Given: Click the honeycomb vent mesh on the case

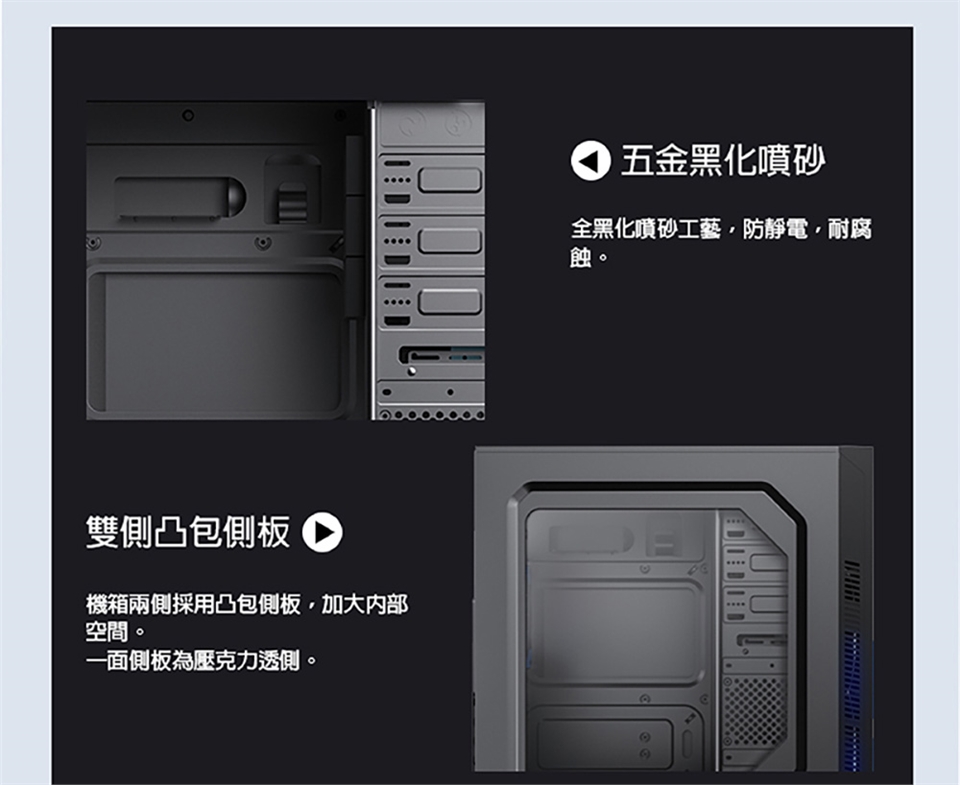Looking at the screenshot, I should [754, 713].
